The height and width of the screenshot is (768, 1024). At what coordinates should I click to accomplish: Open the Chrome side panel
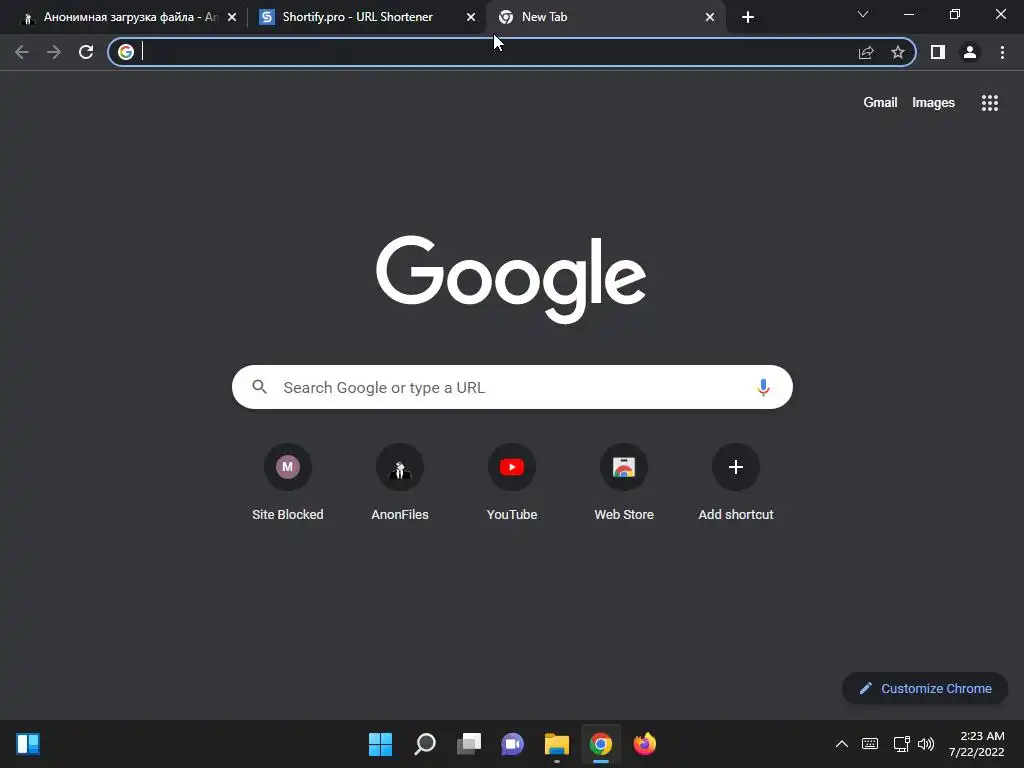coord(938,52)
